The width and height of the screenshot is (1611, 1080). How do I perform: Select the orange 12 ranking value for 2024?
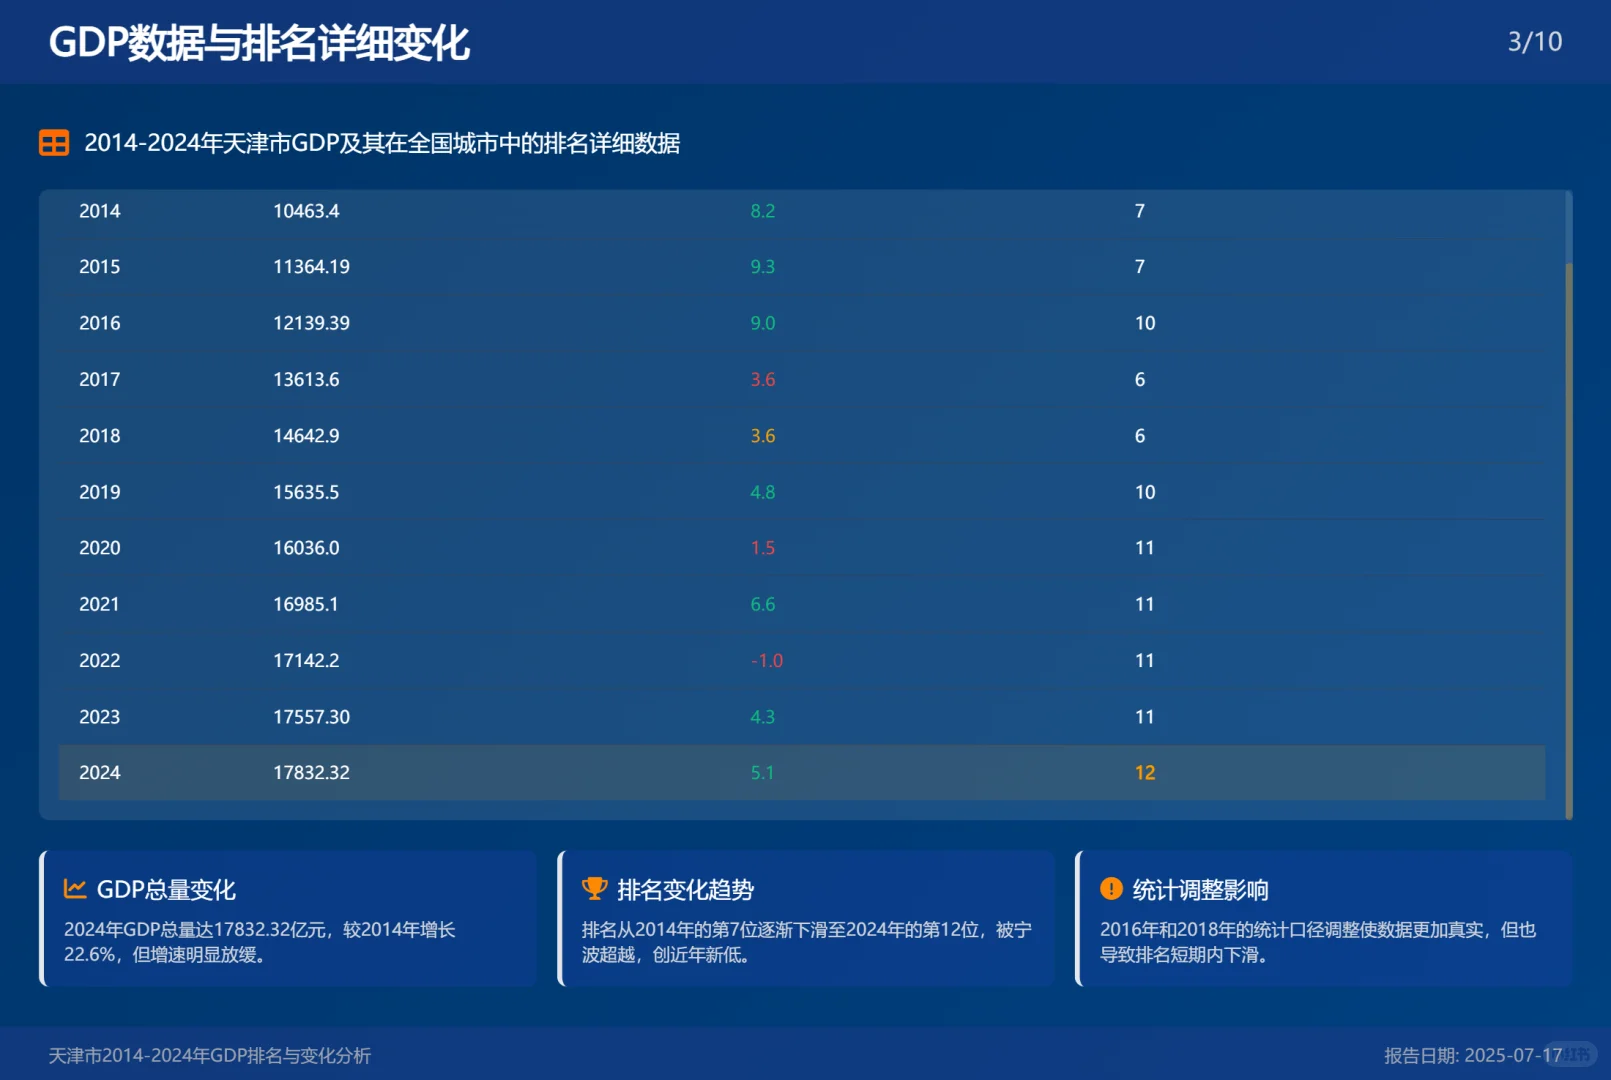[1144, 772]
